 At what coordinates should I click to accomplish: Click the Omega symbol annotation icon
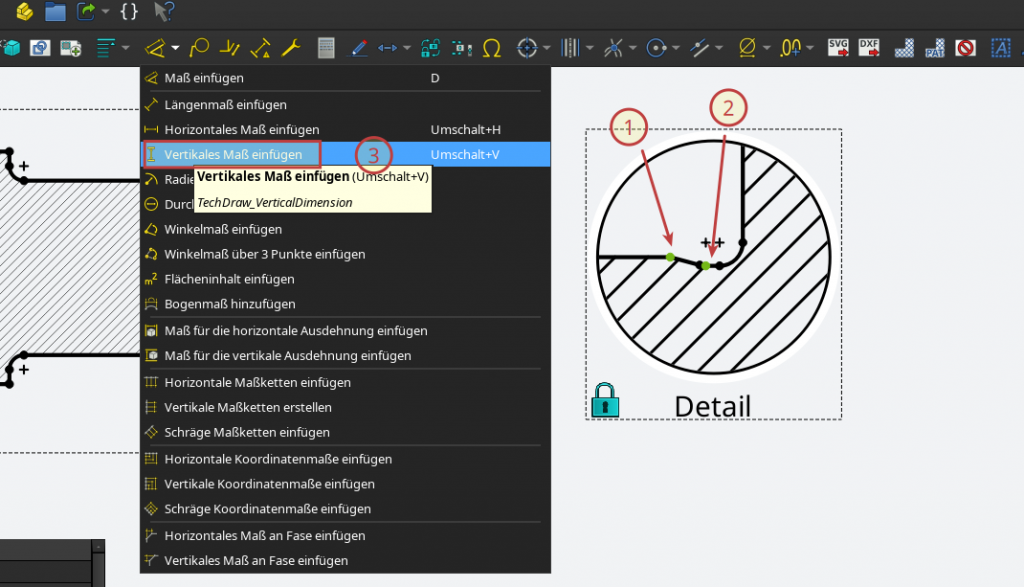click(x=491, y=47)
